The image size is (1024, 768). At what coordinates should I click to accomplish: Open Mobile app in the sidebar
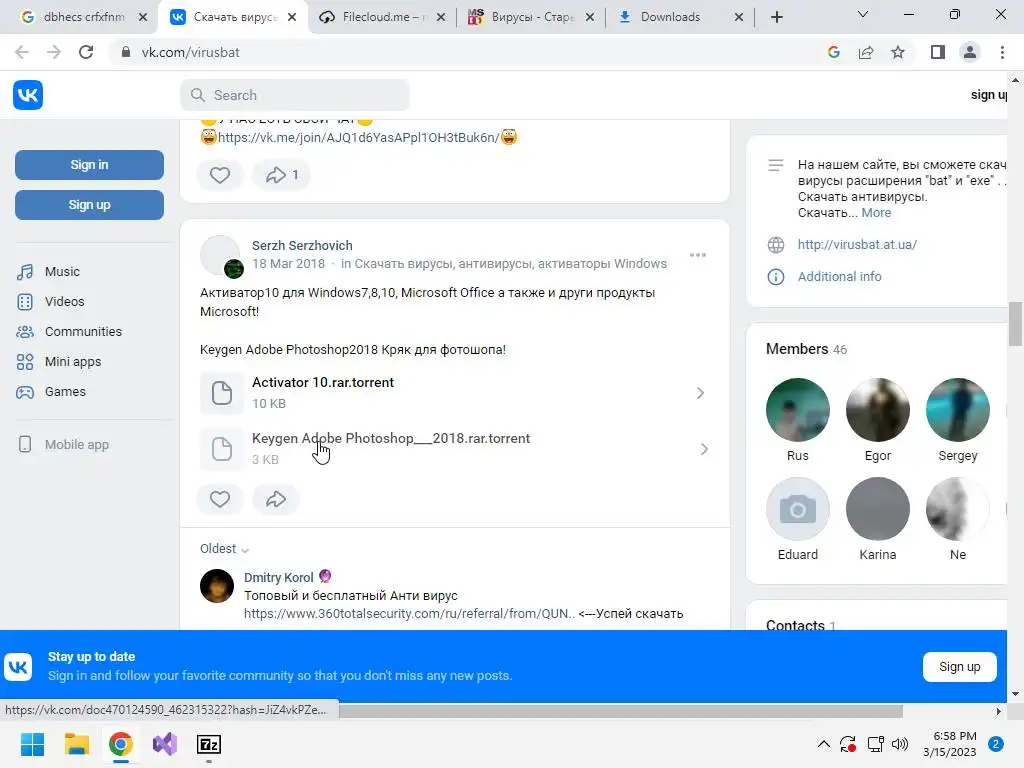pyautogui.click(x=76, y=445)
